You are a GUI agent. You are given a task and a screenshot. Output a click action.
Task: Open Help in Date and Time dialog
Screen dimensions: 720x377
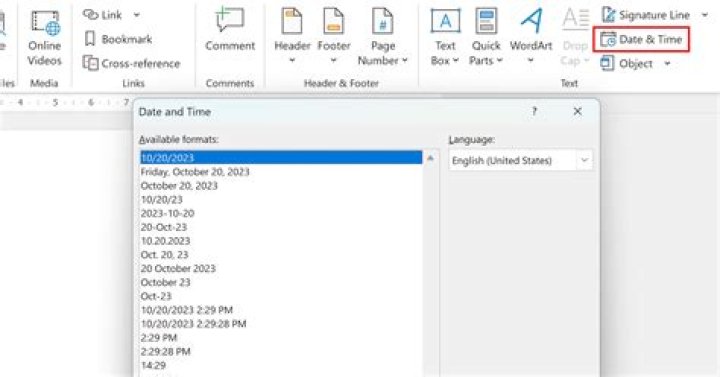pos(534,112)
